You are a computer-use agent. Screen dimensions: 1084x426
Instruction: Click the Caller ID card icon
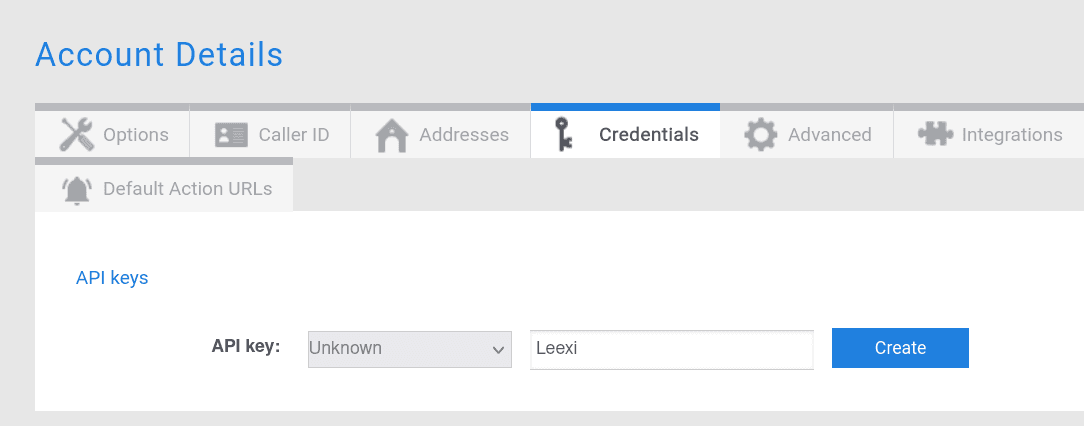point(231,134)
